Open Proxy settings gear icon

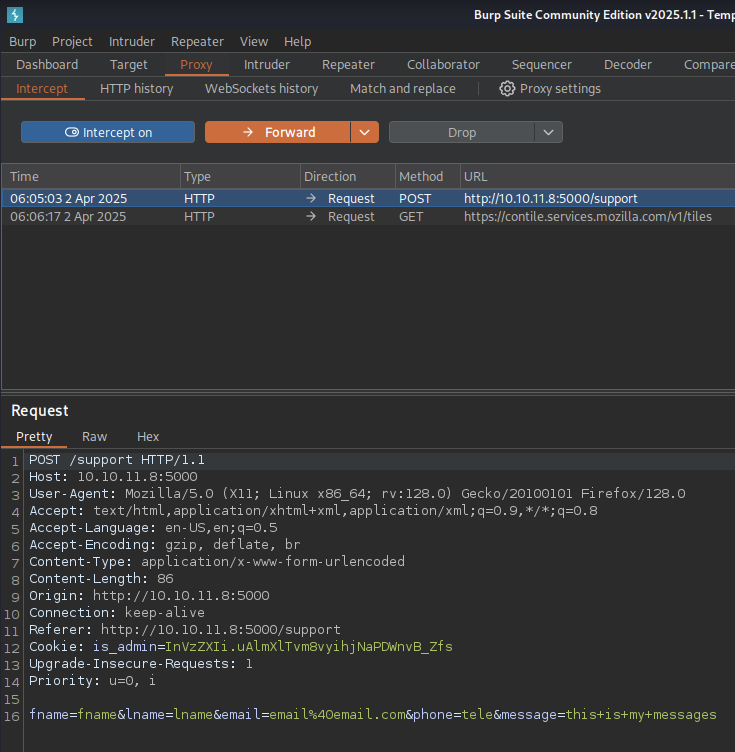(x=507, y=89)
